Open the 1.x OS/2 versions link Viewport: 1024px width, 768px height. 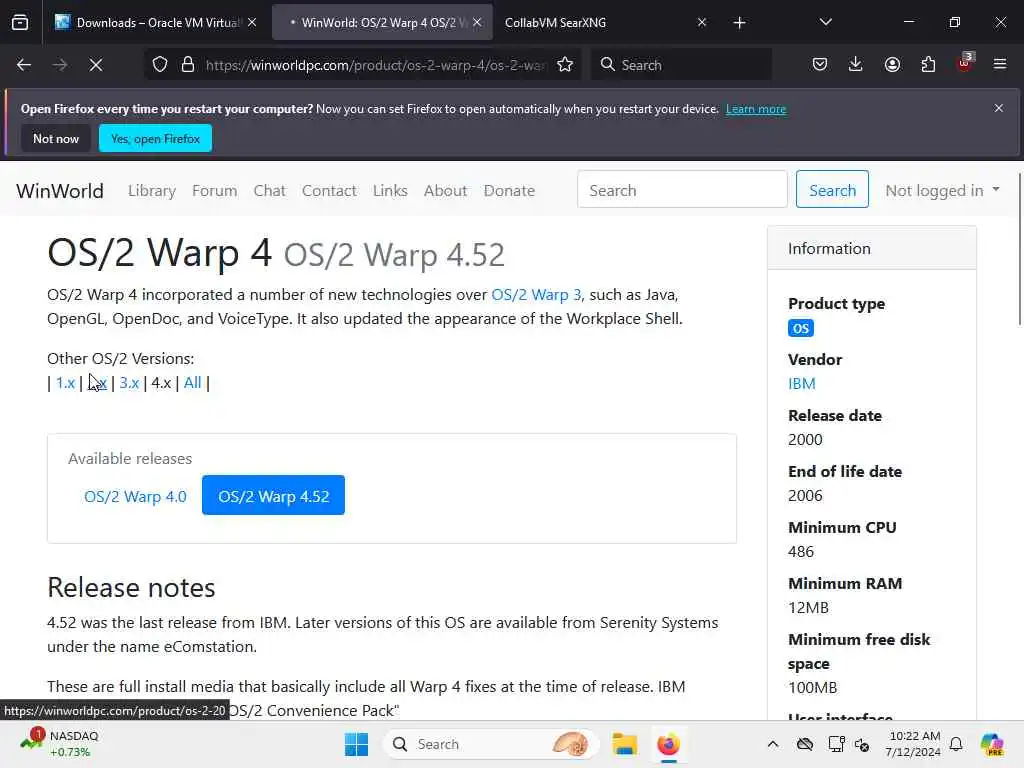pos(65,383)
